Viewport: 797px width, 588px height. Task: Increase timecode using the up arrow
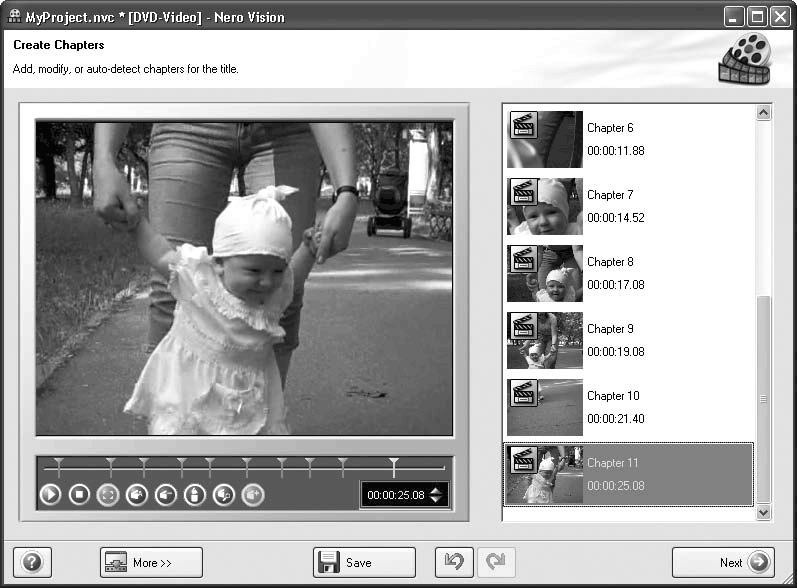click(435, 489)
